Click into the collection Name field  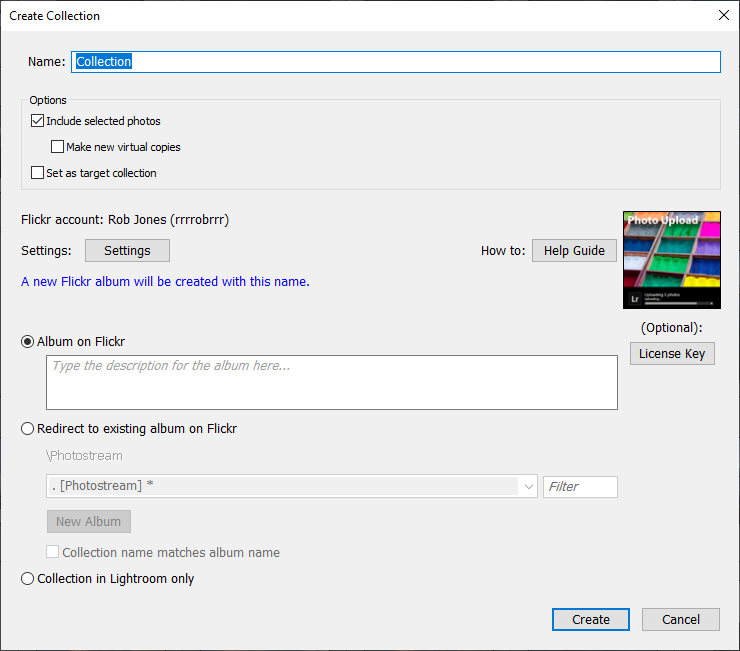tap(395, 62)
